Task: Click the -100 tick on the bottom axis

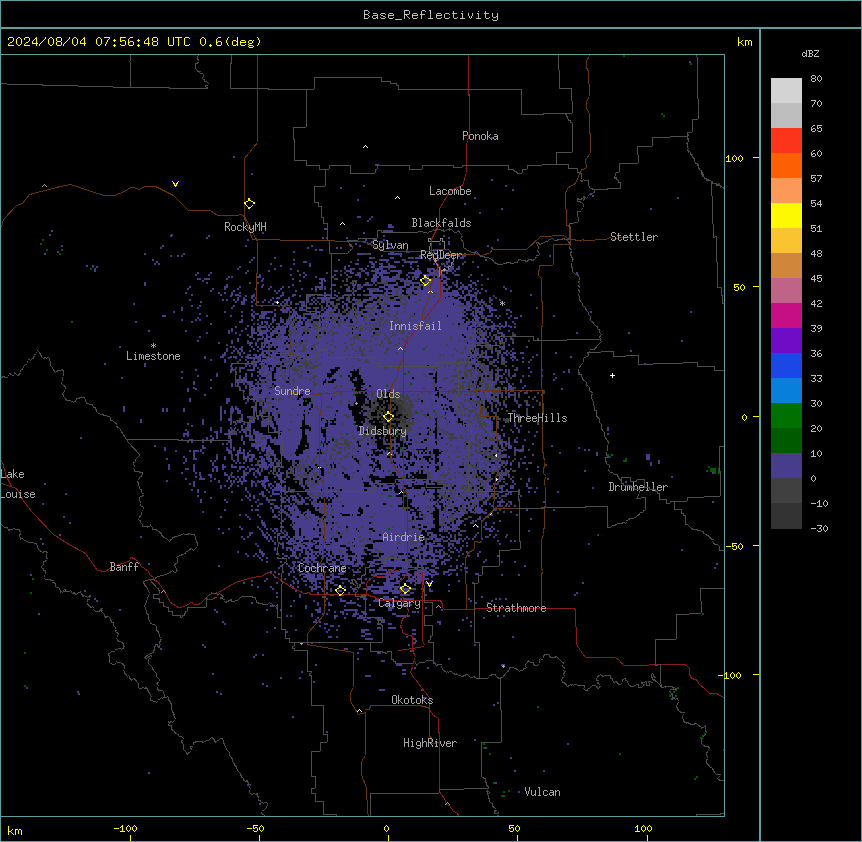Action: point(125,828)
